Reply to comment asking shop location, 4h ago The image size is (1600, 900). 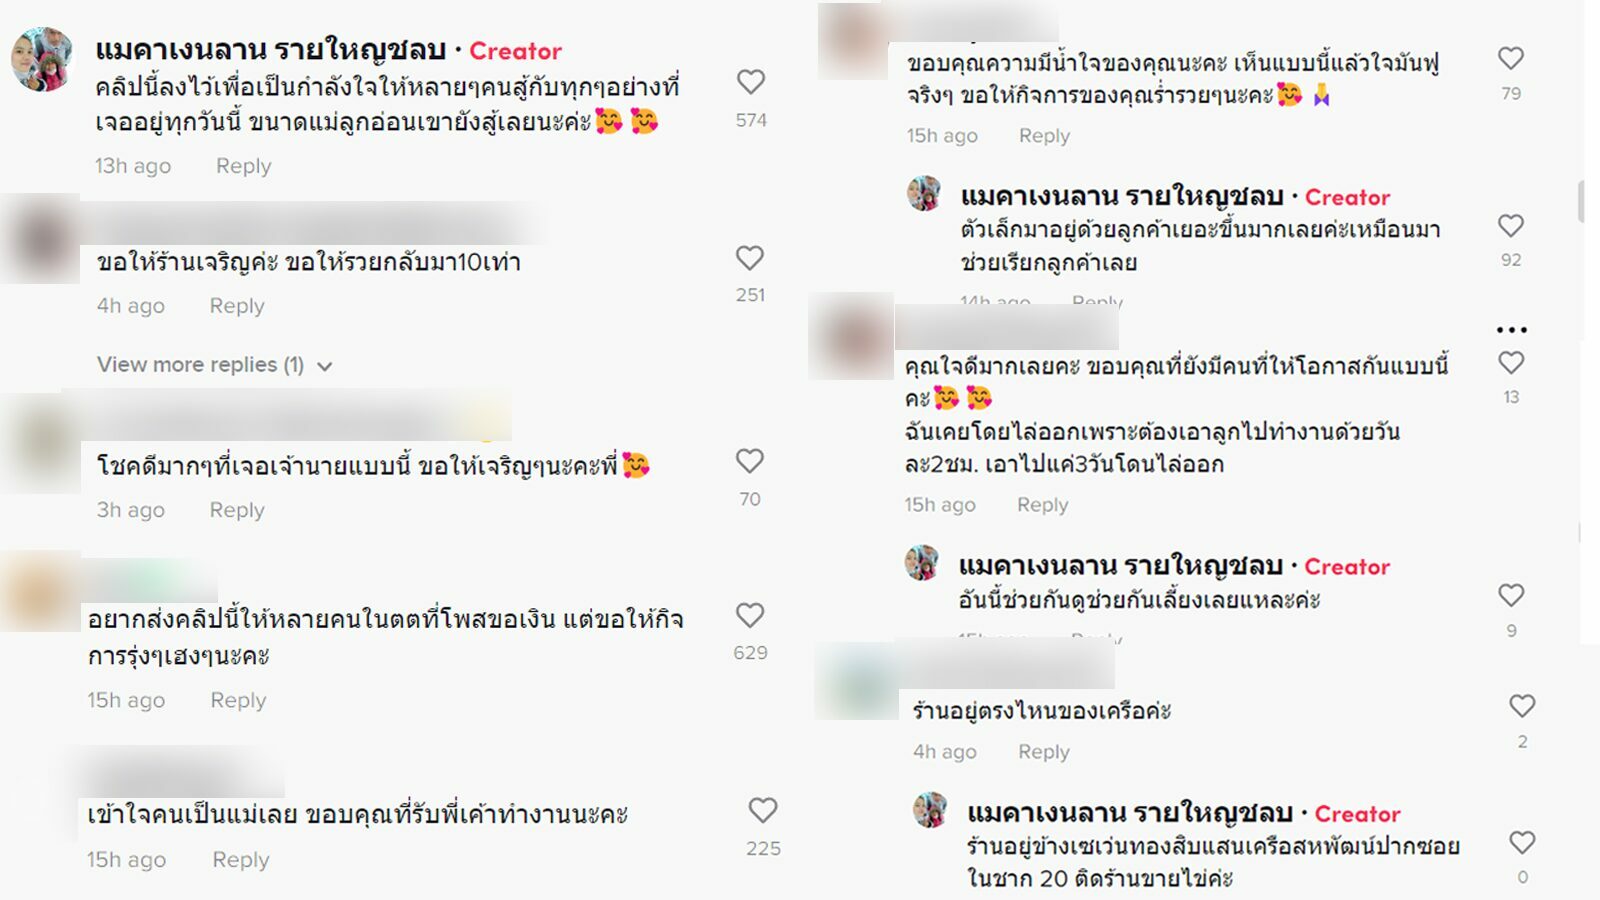tap(1044, 752)
